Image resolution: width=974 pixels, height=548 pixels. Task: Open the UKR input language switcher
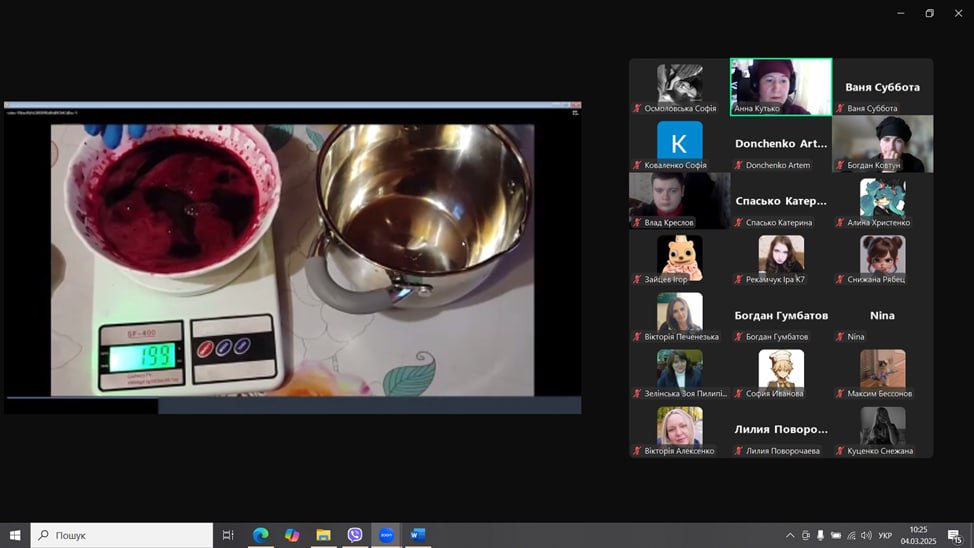click(885, 535)
